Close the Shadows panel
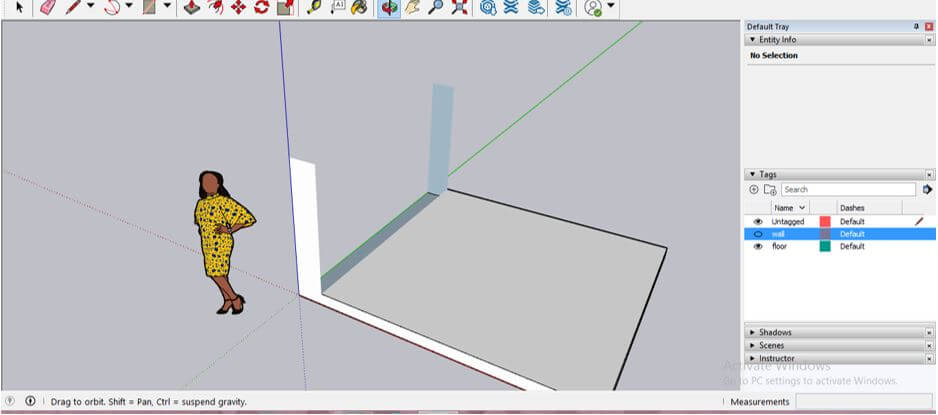 click(929, 332)
